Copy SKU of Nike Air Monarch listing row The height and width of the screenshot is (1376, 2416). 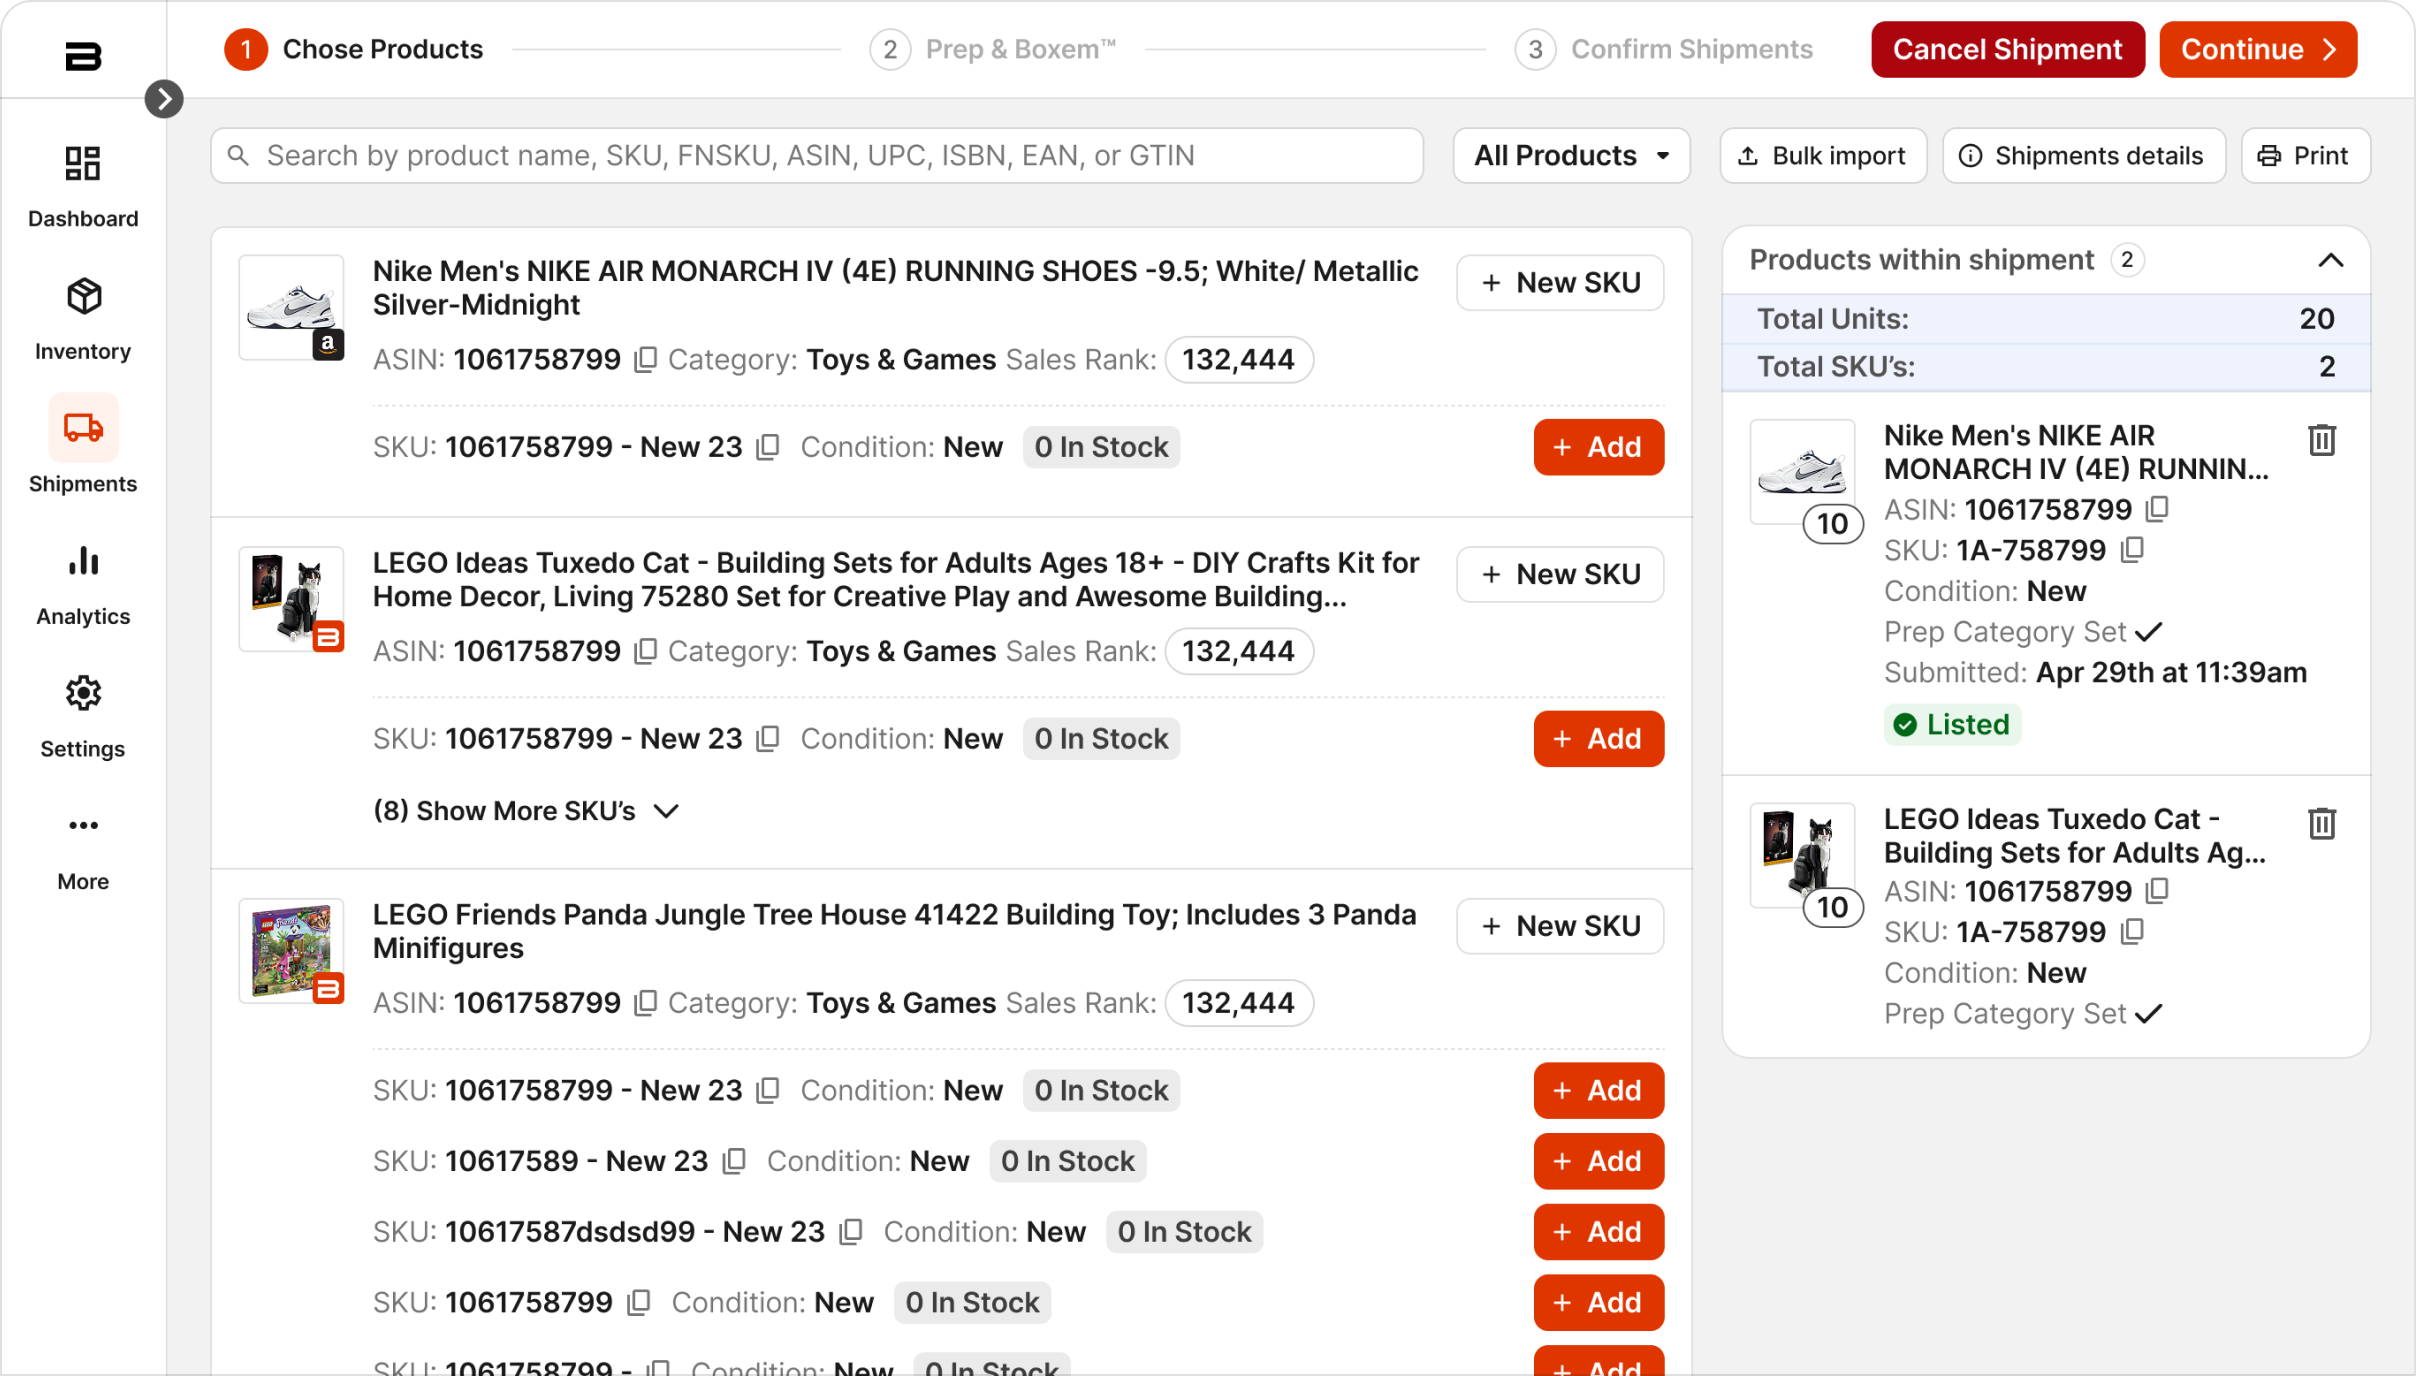pos(768,447)
